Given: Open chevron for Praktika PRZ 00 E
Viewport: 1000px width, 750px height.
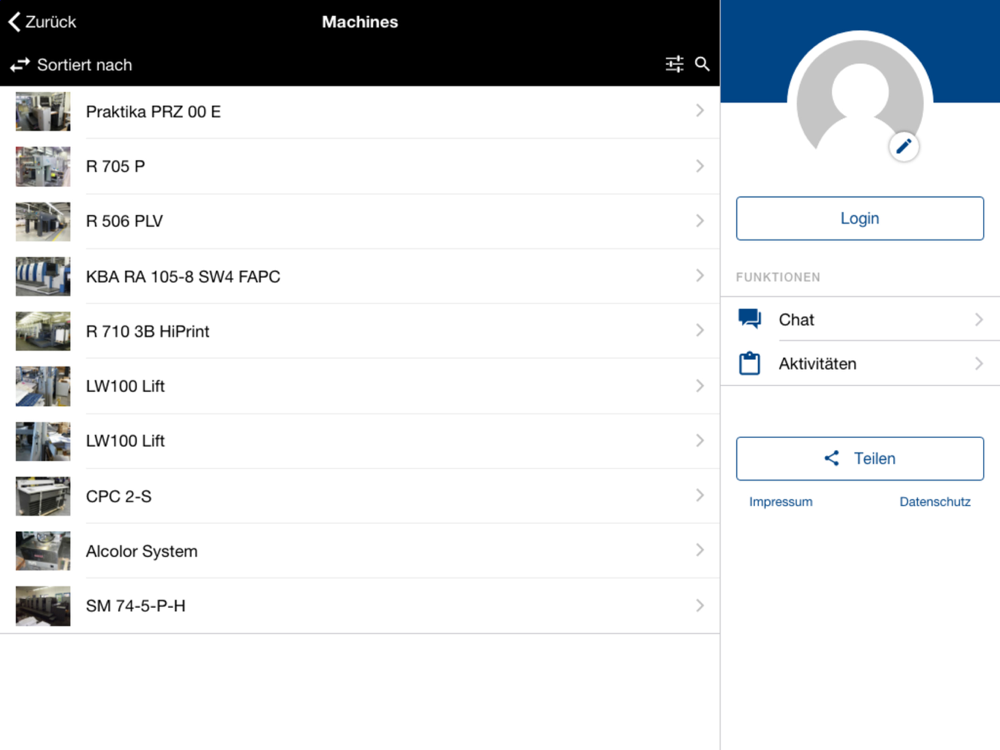Looking at the screenshot, I should (700, 111).
